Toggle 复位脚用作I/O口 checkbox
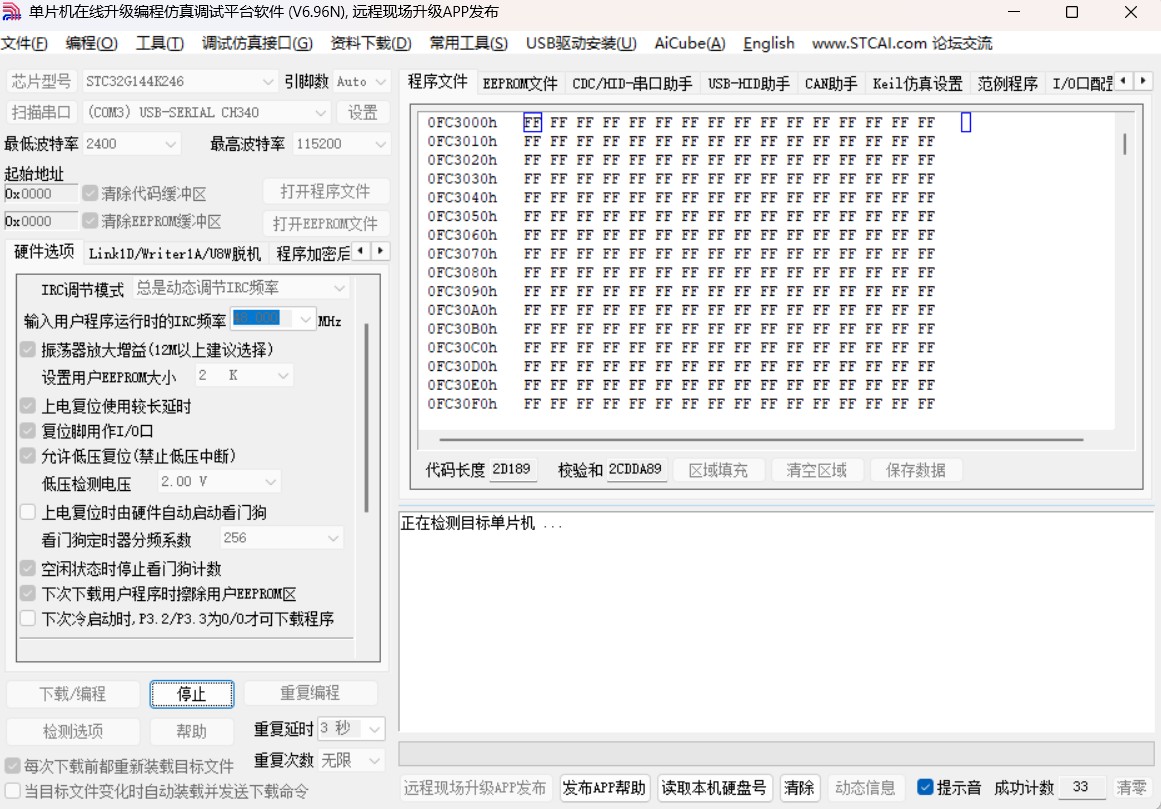Screen dimensions: 1161x809 28,431
